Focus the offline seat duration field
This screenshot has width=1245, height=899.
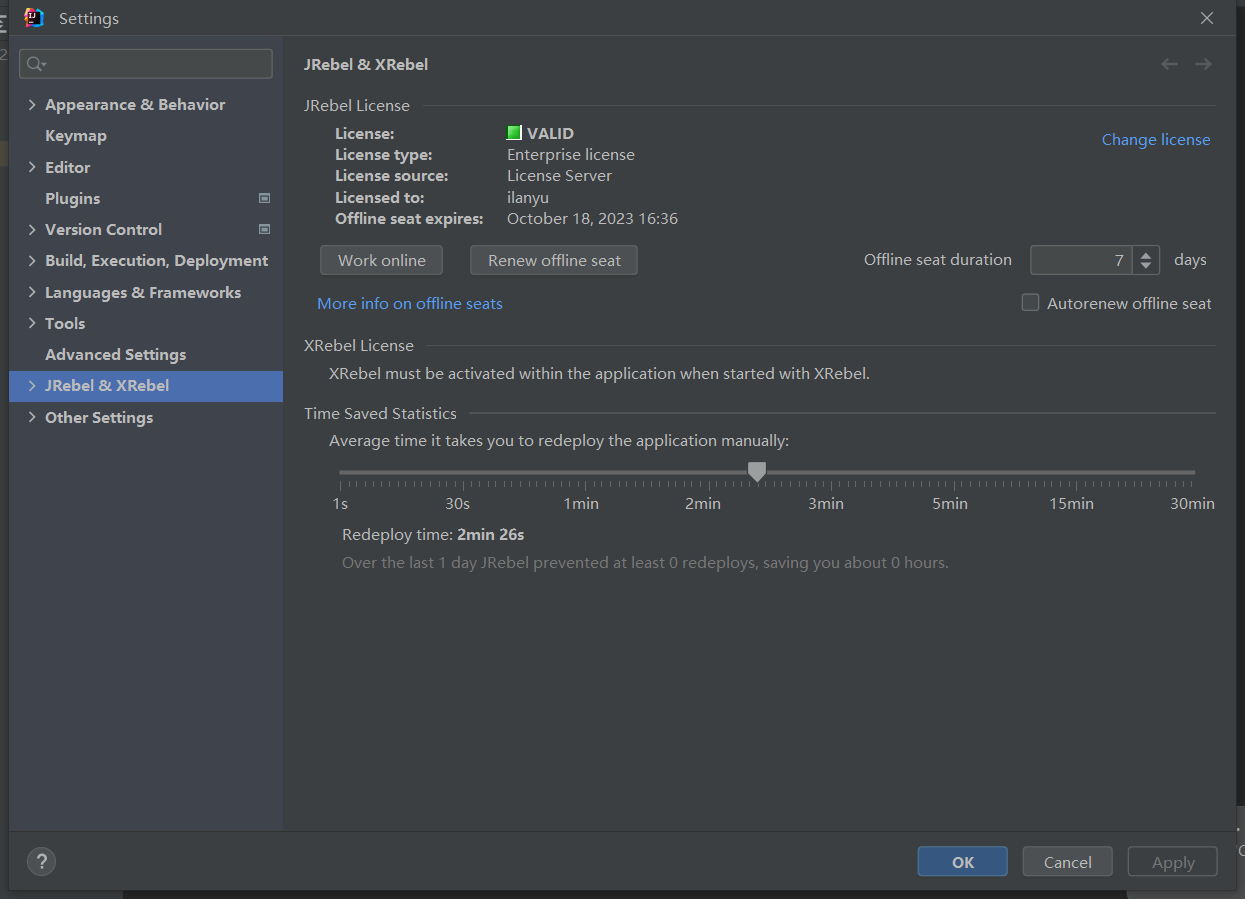[x=1081, y=260]
